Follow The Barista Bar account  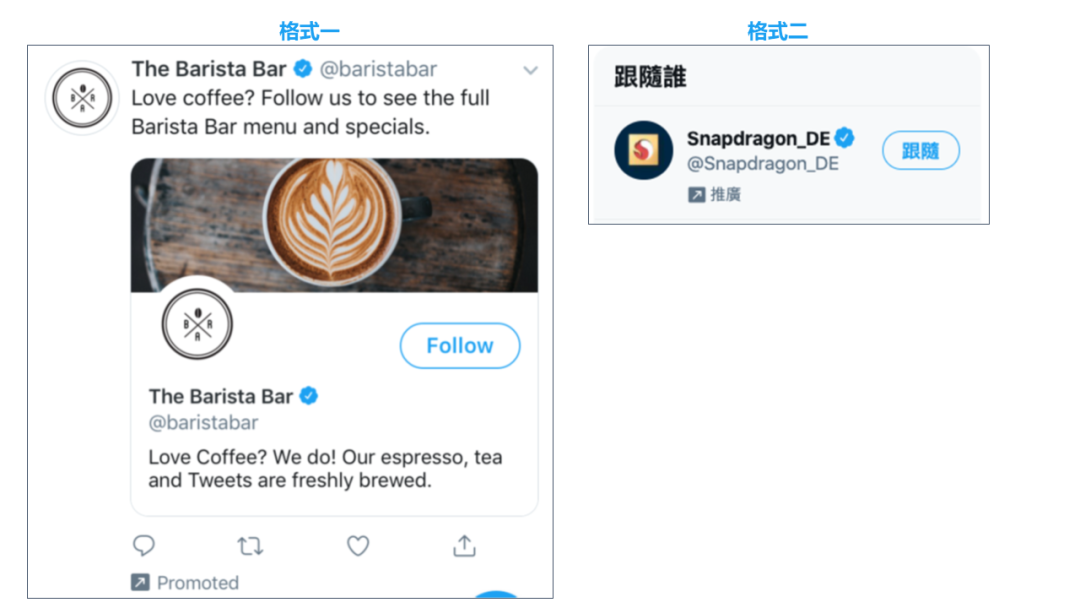click(x=459, y=345)
